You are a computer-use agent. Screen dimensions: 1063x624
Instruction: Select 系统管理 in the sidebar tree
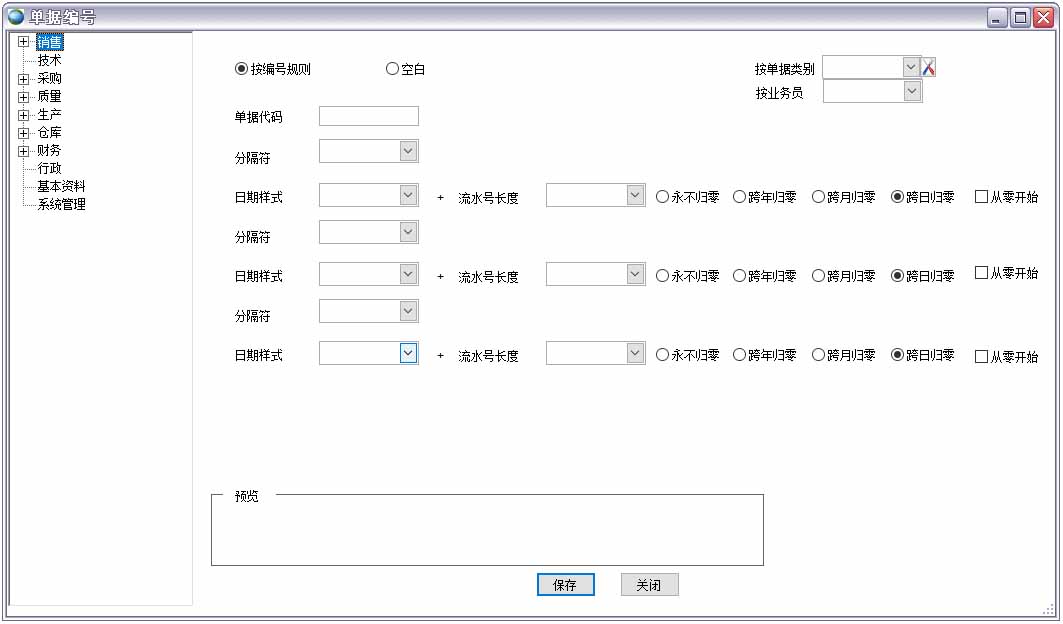point(62,204)
